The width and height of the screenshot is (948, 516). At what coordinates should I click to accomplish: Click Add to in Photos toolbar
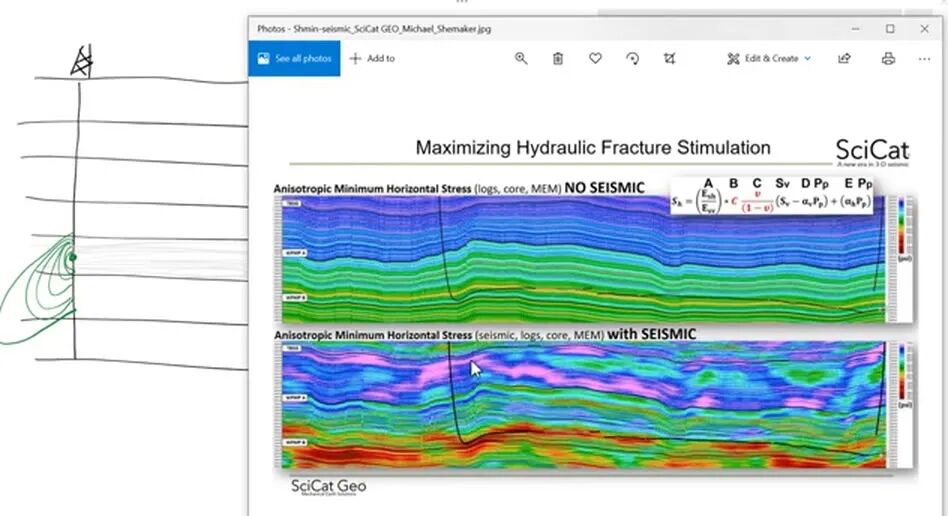click(x=372, y=59)
